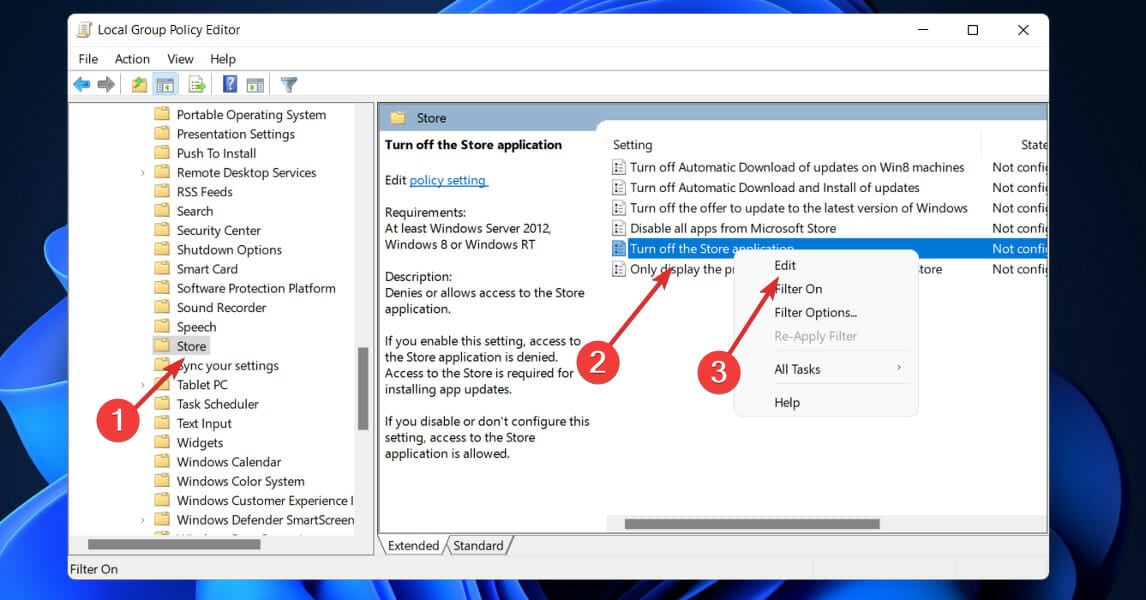
Task: Open the View menu
Action: 180,59
